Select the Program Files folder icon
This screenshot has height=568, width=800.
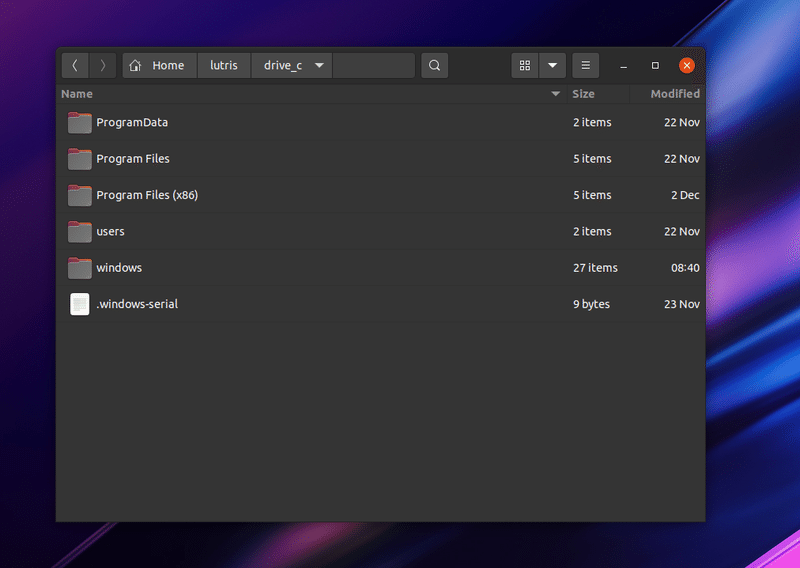pyautogui.click(x=80, y=159)
